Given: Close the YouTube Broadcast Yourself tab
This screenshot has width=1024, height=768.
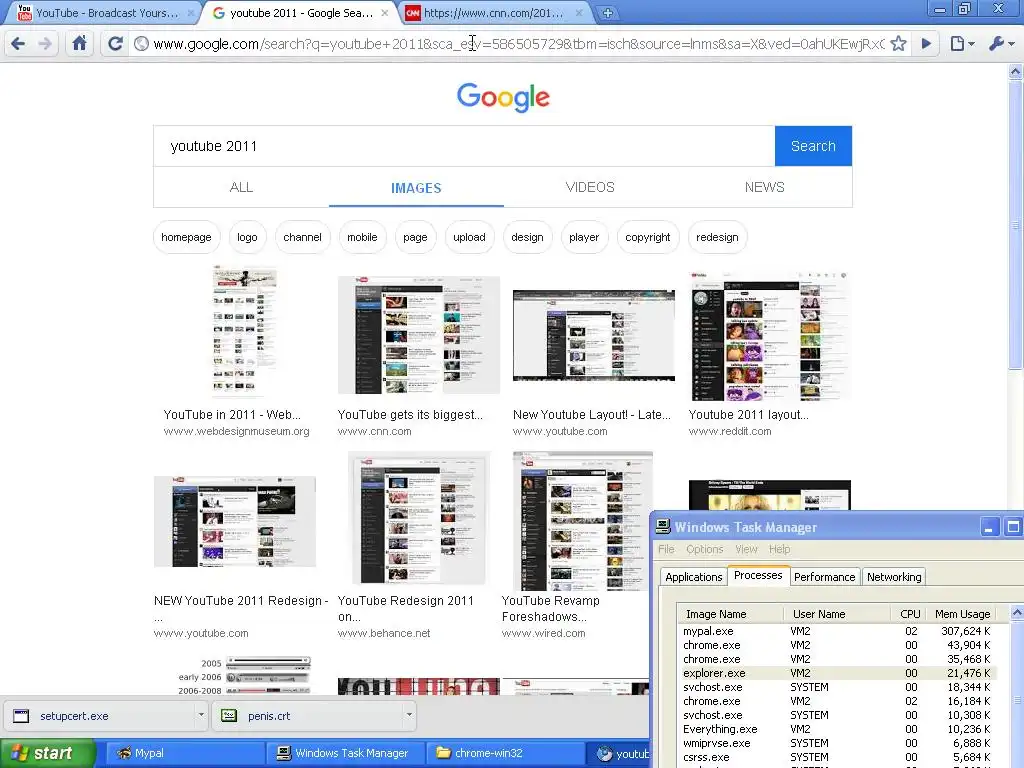Looking at the screenshot, I should (x=191, y=12).
